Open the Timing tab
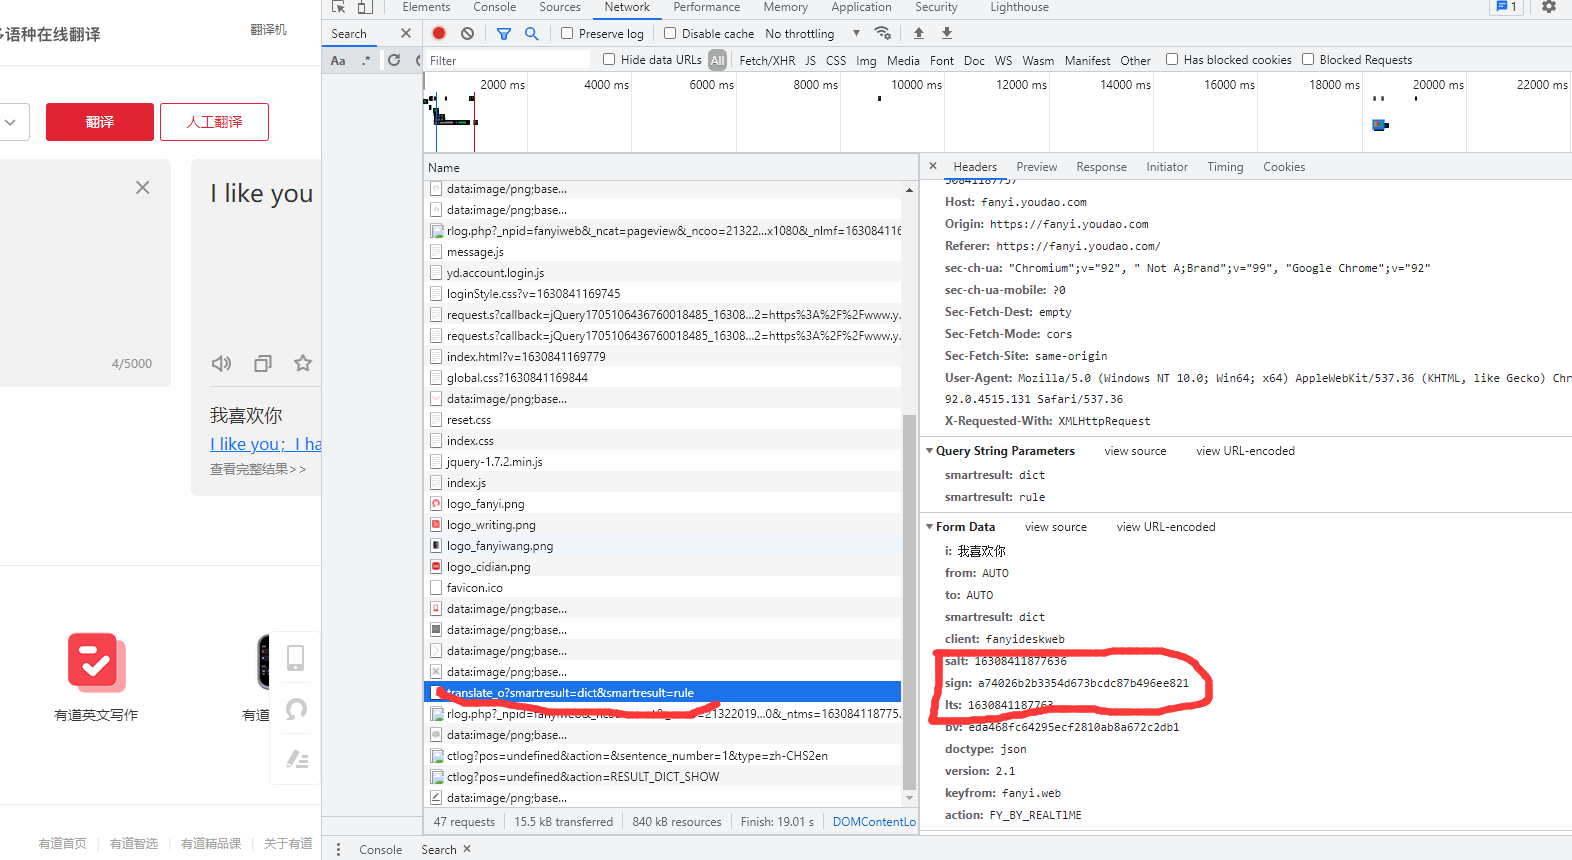The width and height of the screenshot is (1572, 860). 1225,167
